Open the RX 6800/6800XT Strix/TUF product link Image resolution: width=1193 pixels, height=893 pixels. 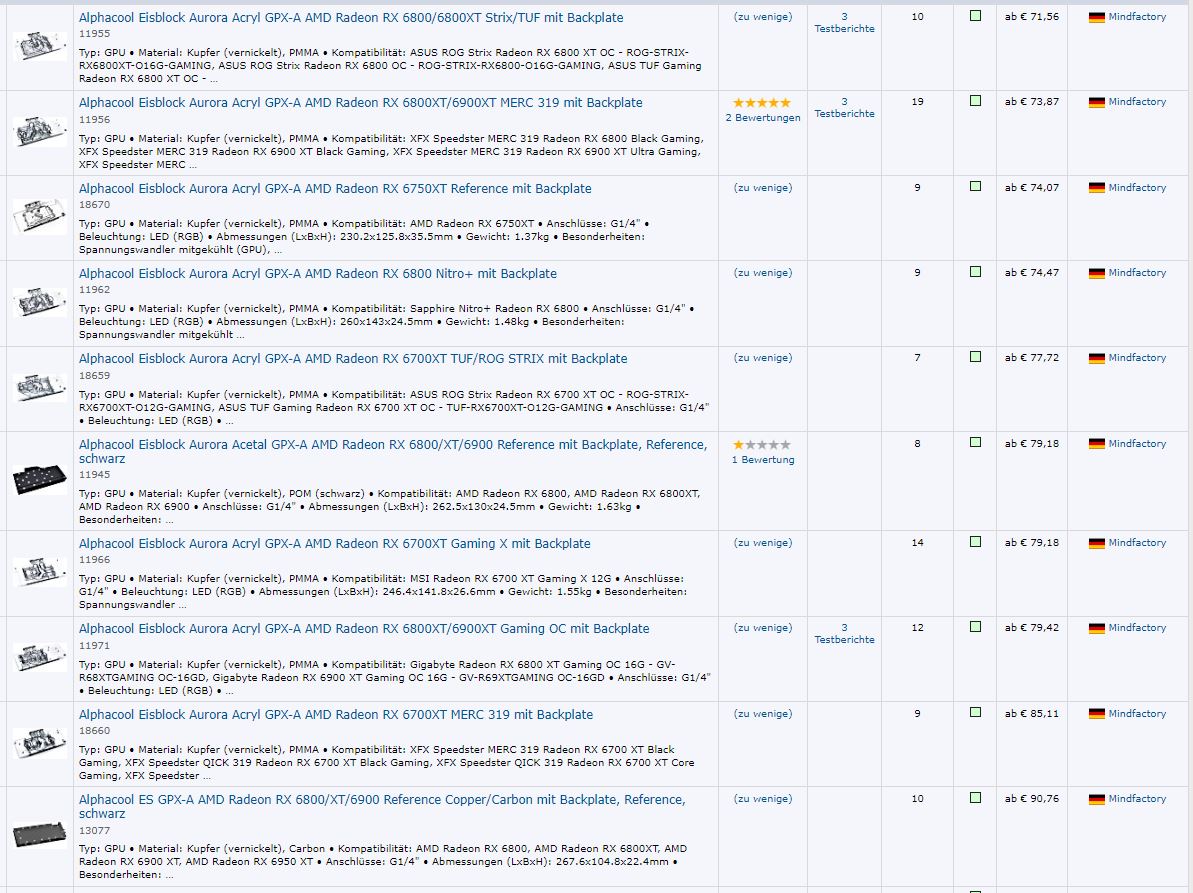[351, 17]
